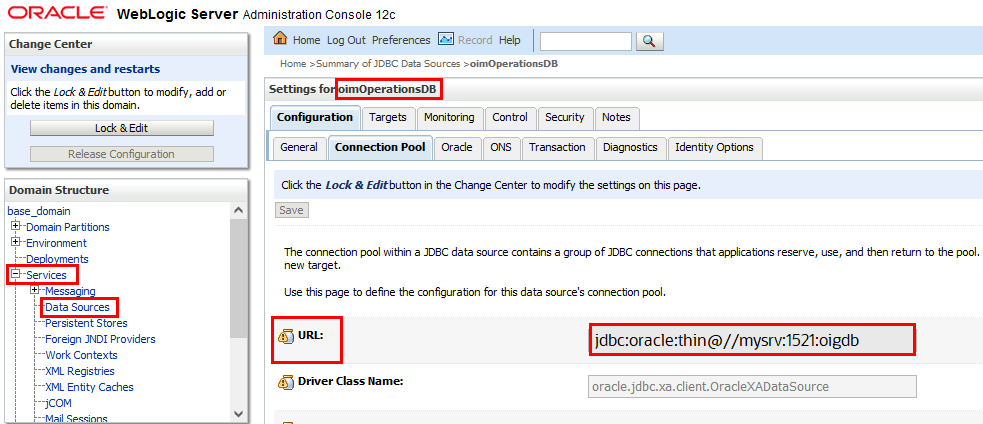983x424 pixels.
Task: Click Domain Structure scrollbar down arrow
Action: [x=237, y=413]
